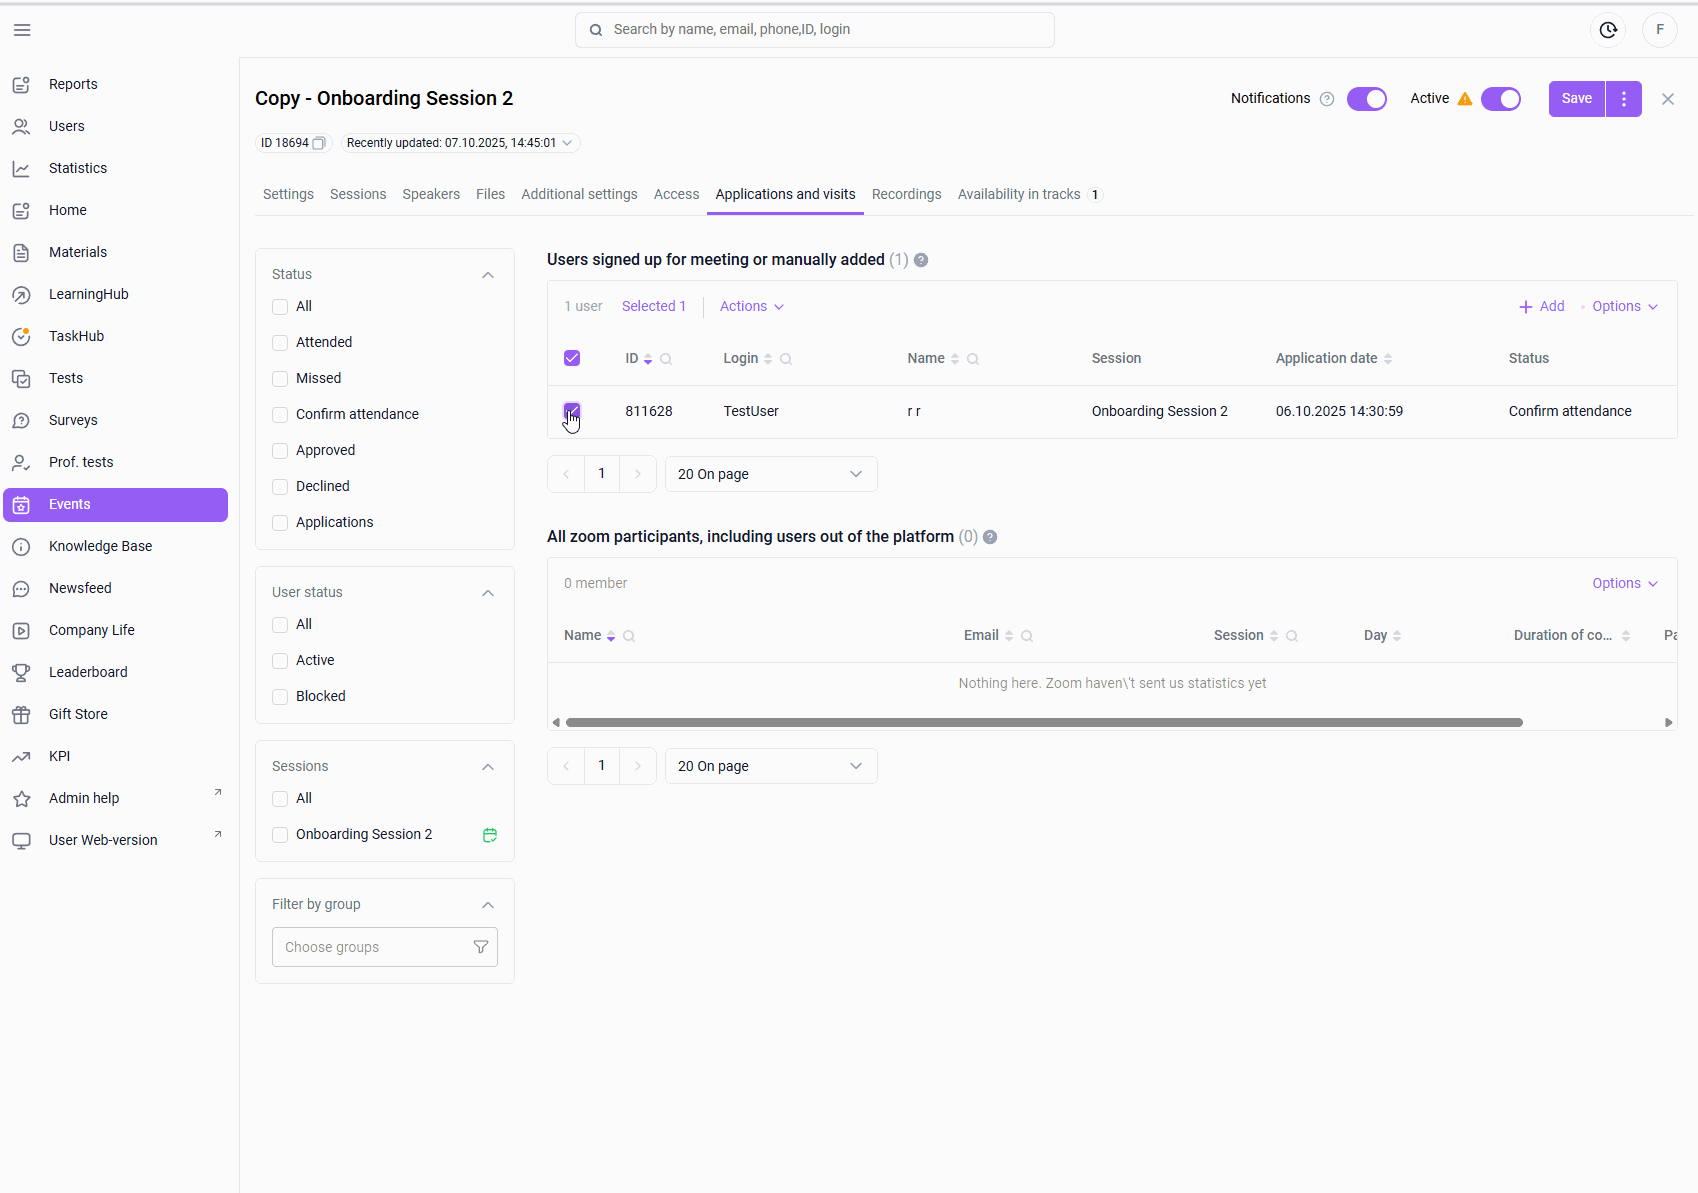The width and height of the screenshot is (1698, 1193).
Task: Toggle the Notifications switch
Action: [1367, 99]
